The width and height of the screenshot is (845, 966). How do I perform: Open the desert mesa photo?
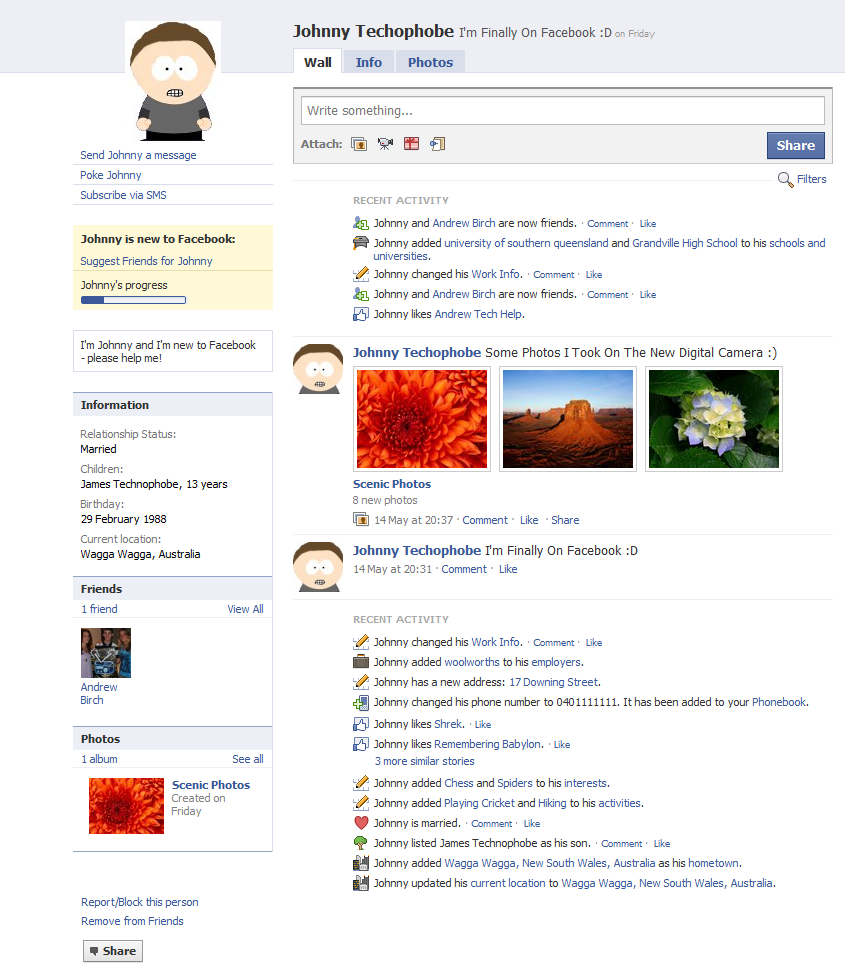(568, 419)
